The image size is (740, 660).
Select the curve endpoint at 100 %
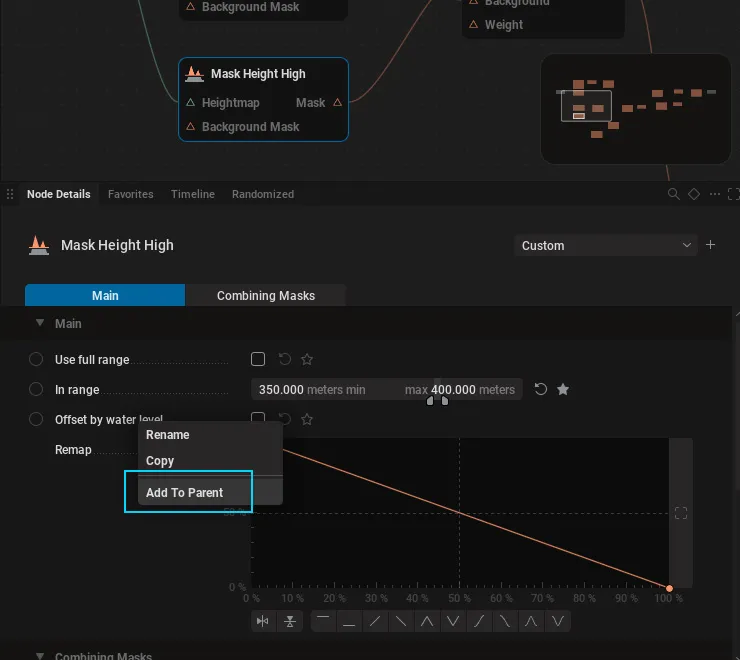669,588
